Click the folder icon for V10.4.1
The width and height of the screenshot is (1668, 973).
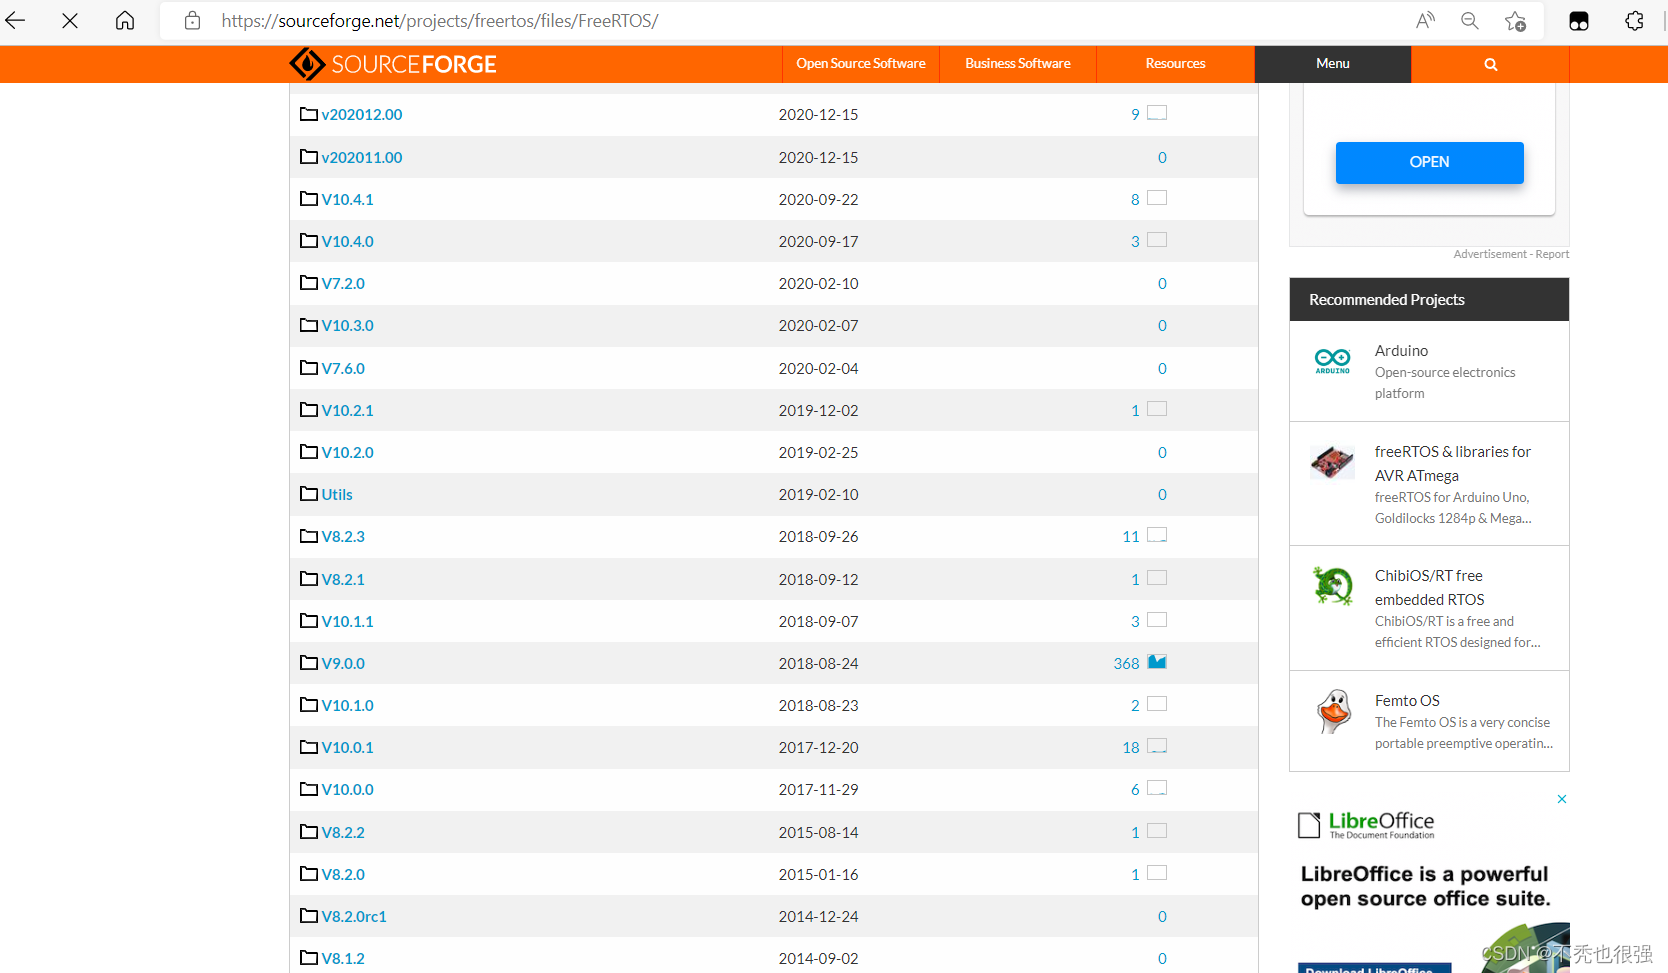point(309,199)
